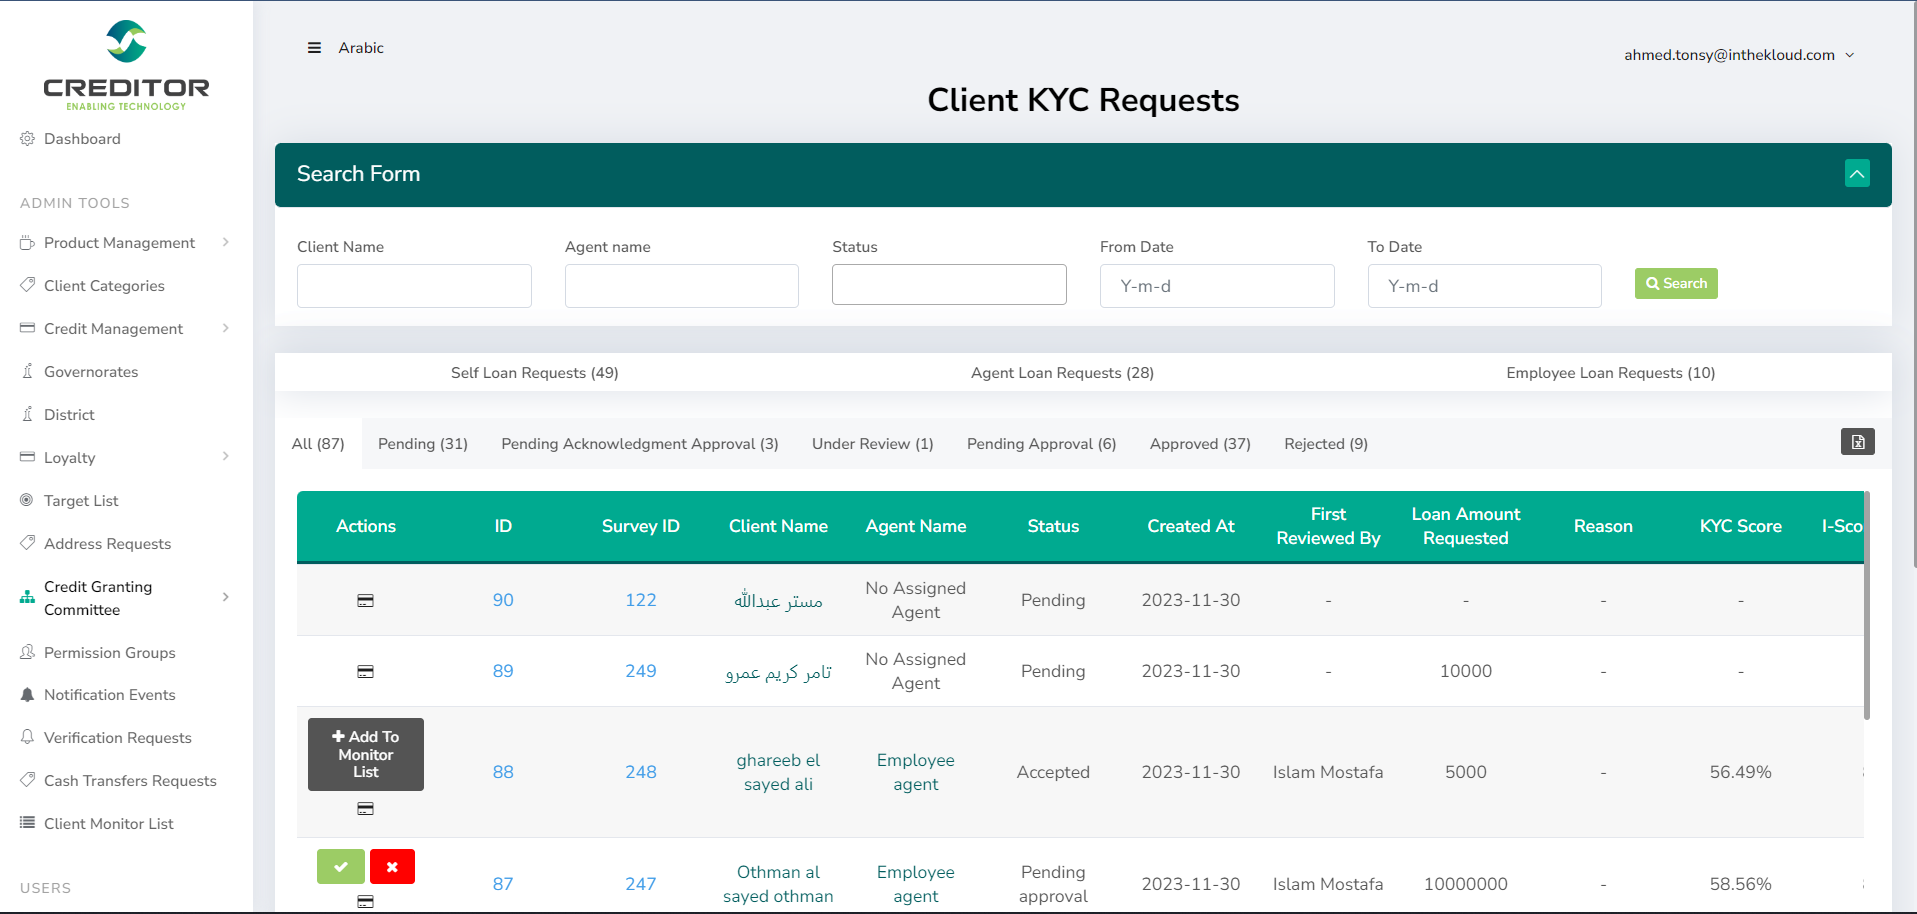Click the card icon in row 89
Screen dimensions: 1917x914
point(366,672)
